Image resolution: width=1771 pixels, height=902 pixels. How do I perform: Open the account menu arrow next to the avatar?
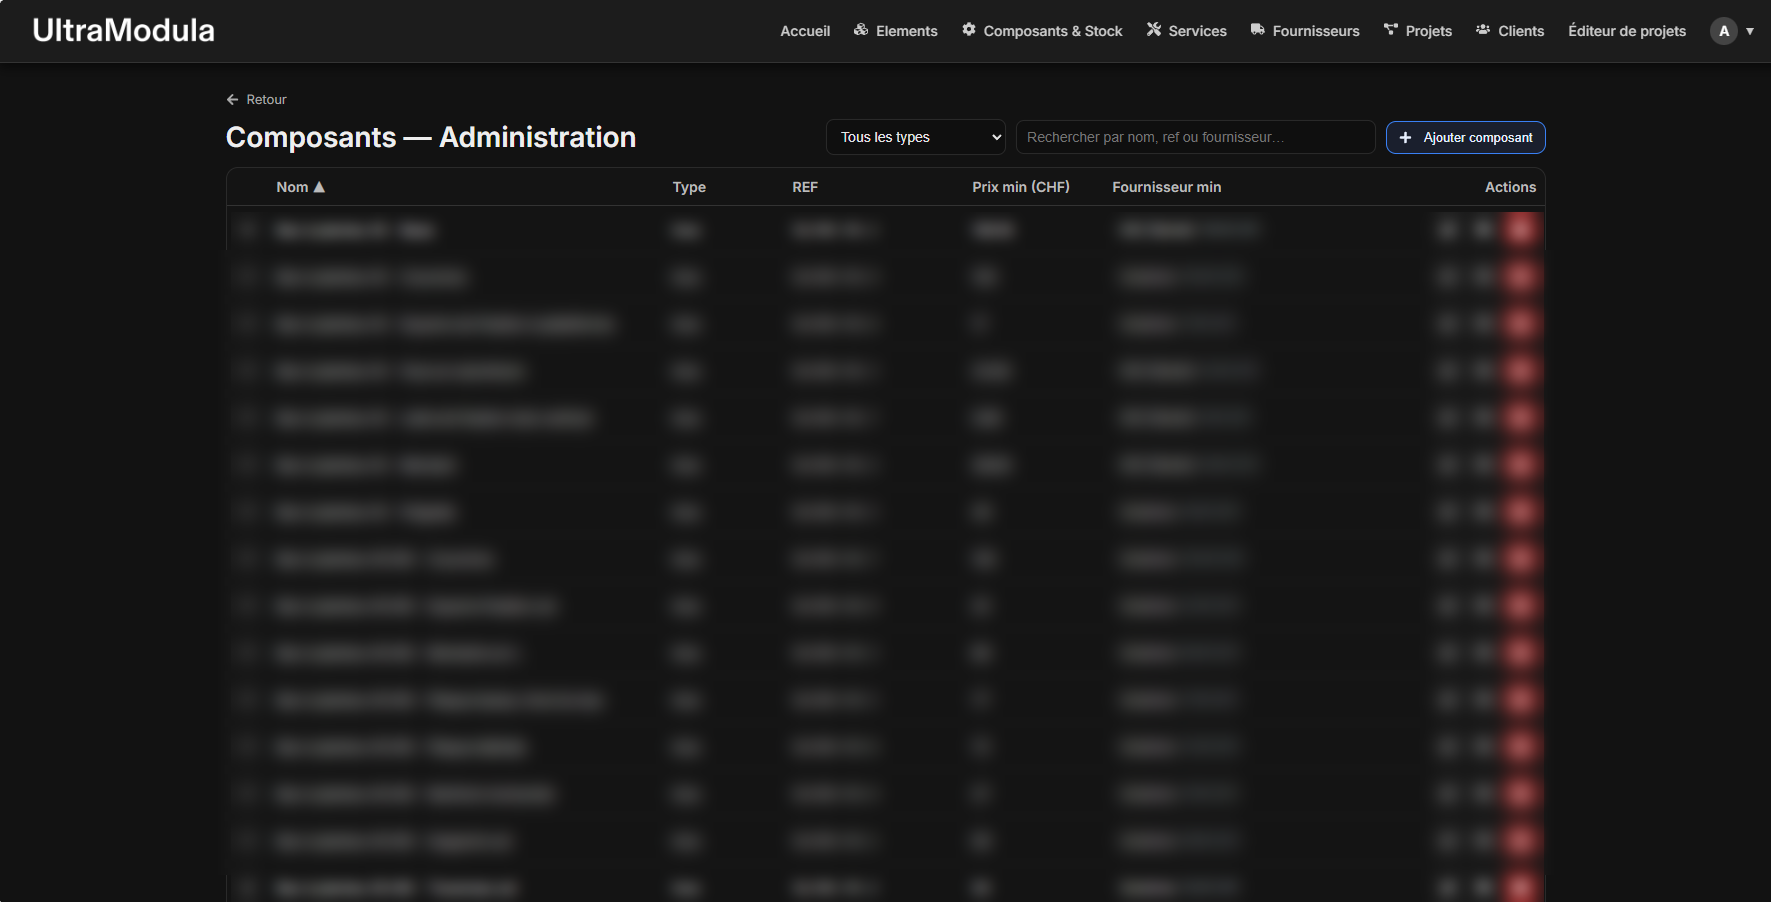pyautogui.click(x=1750, y=31)
